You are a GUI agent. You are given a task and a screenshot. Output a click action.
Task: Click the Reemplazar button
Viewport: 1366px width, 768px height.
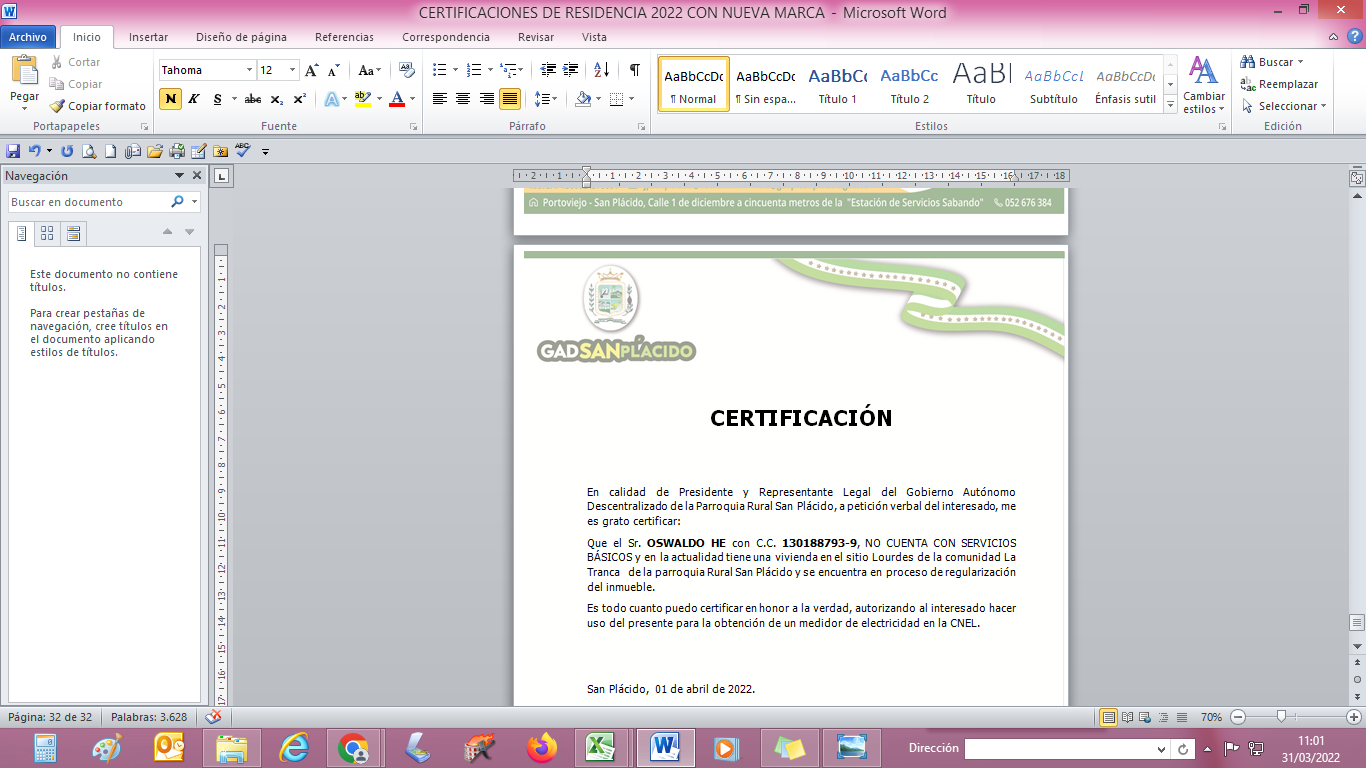click(1279, 84)
